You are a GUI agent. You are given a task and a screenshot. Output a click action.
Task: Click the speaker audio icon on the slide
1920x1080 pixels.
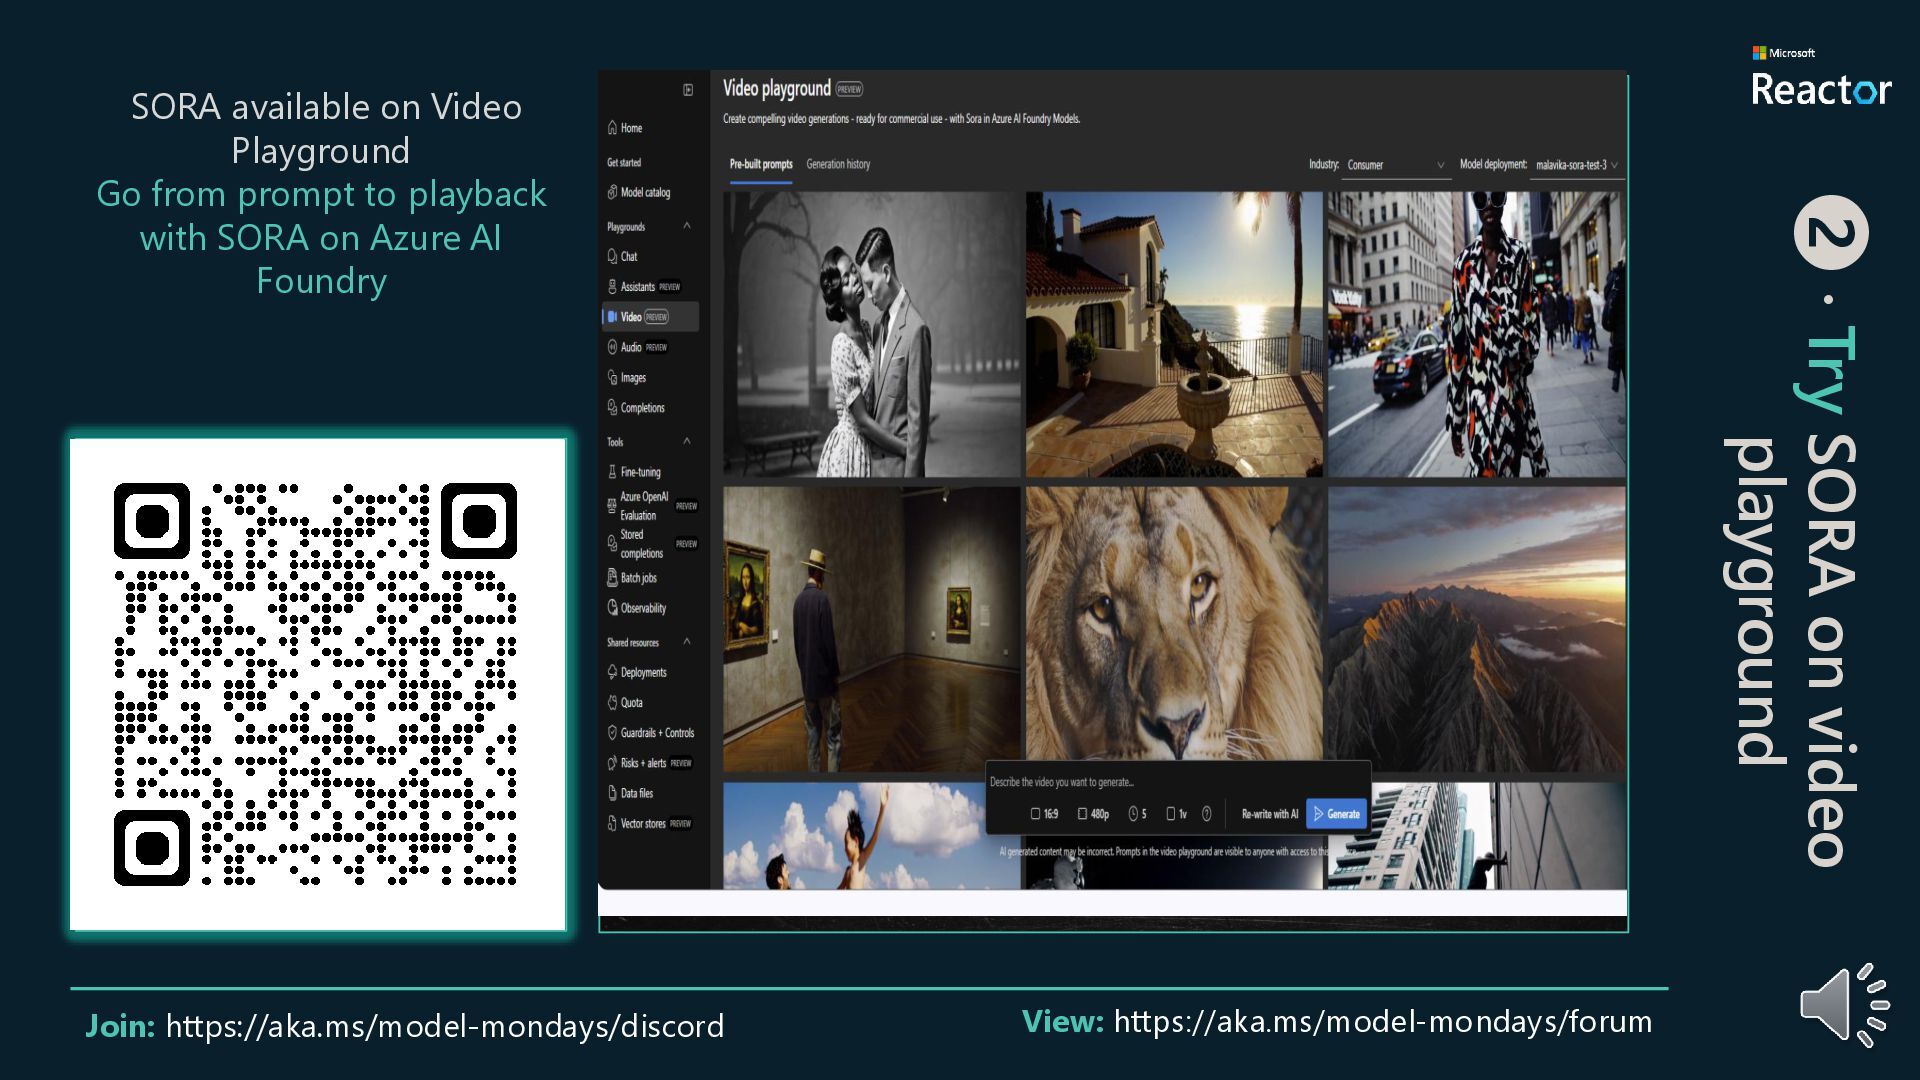coord(1844,1005)
